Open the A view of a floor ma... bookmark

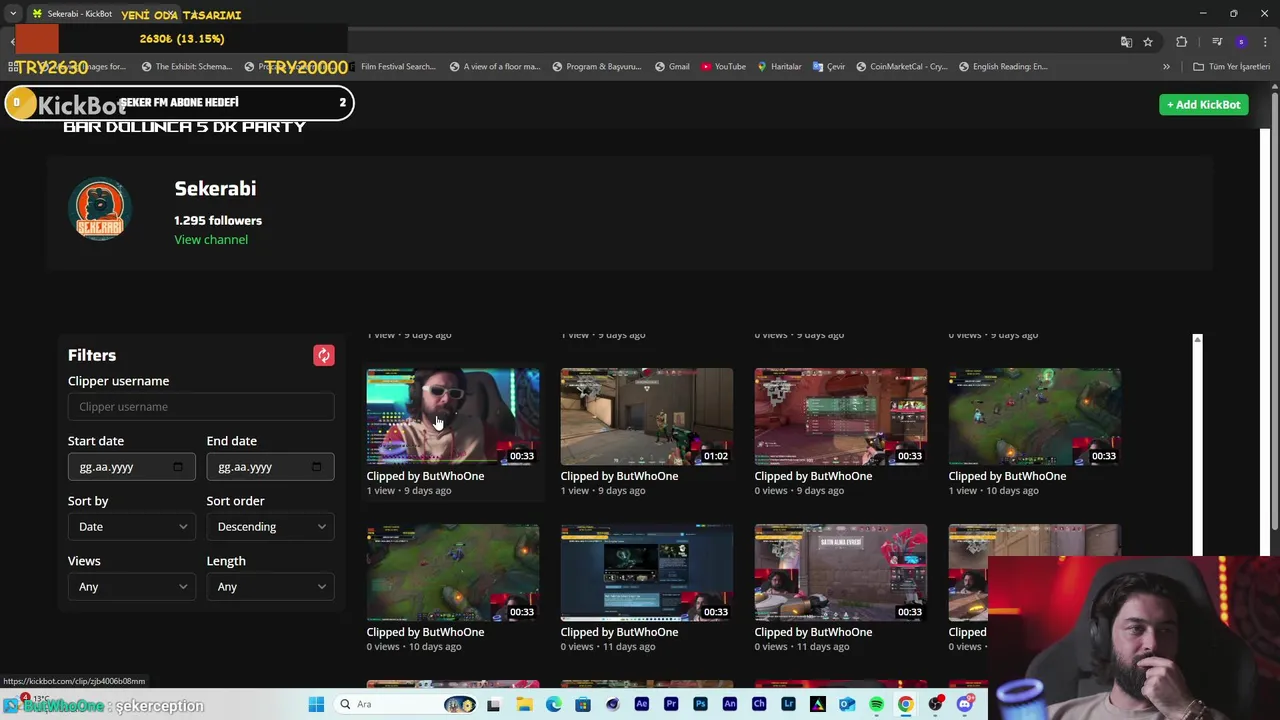pyautogui.click(x=495, y=67)
